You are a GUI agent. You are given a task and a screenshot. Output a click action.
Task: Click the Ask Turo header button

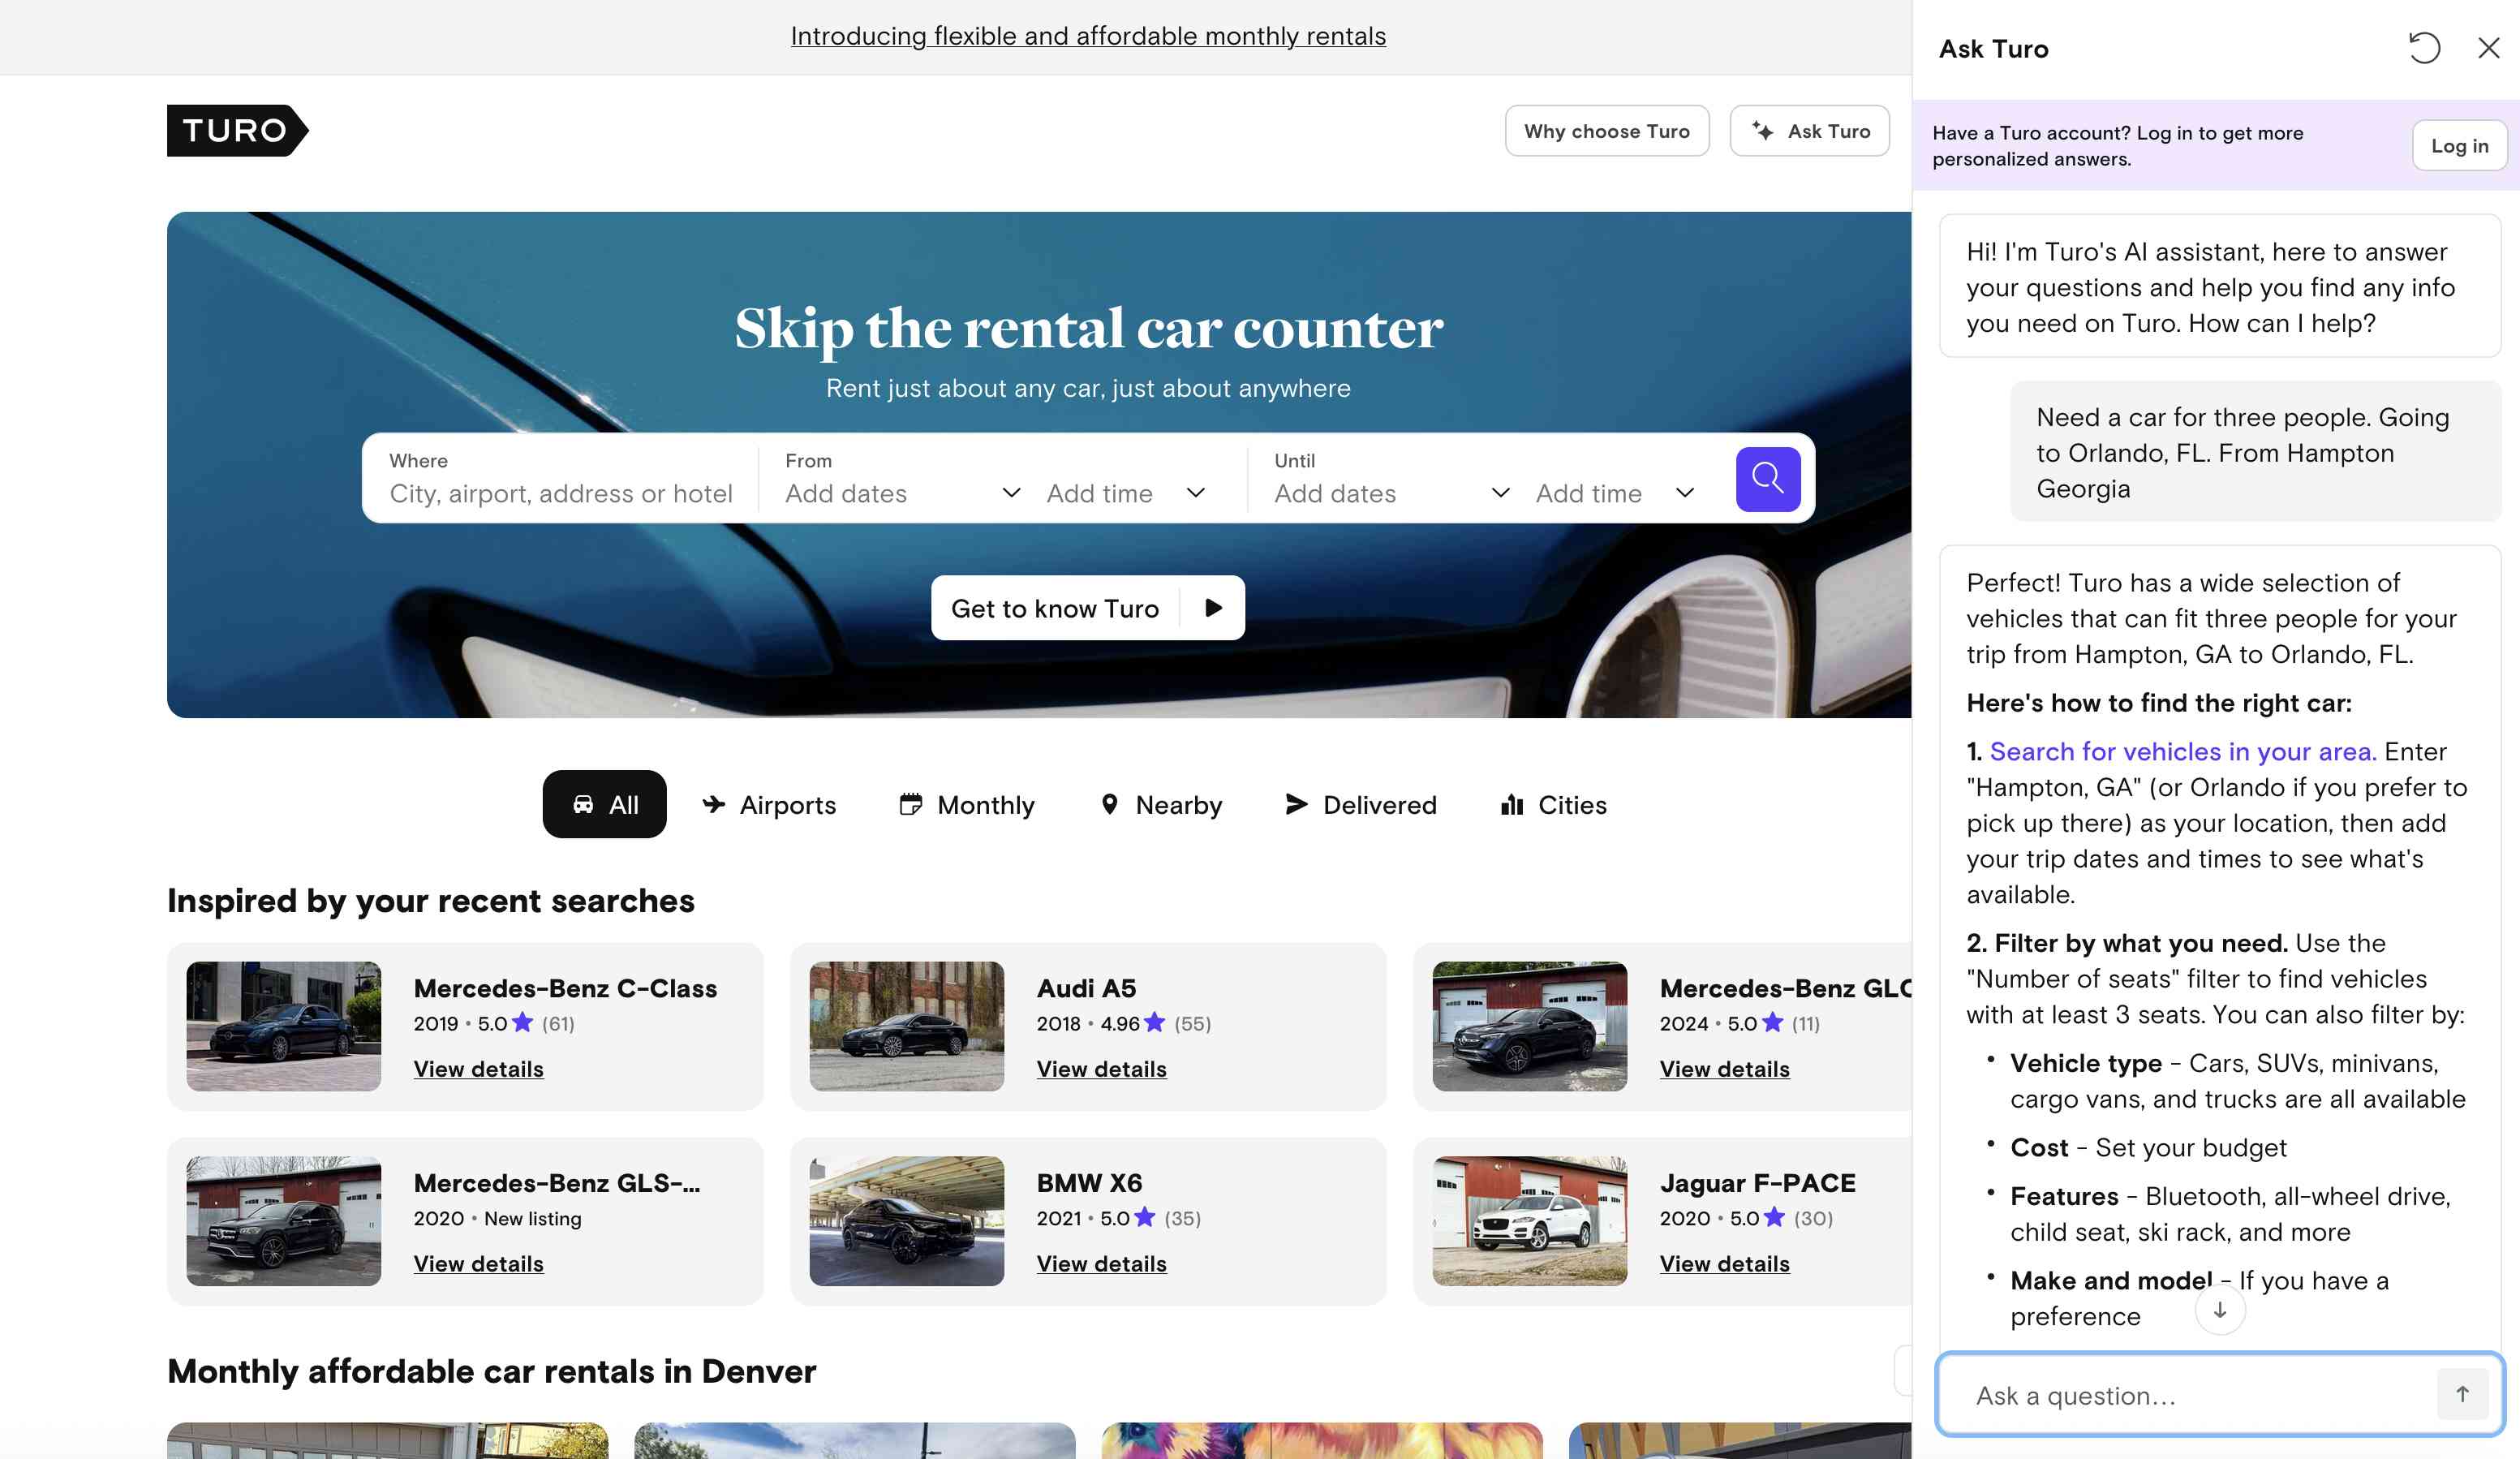tap(1810, 130)
